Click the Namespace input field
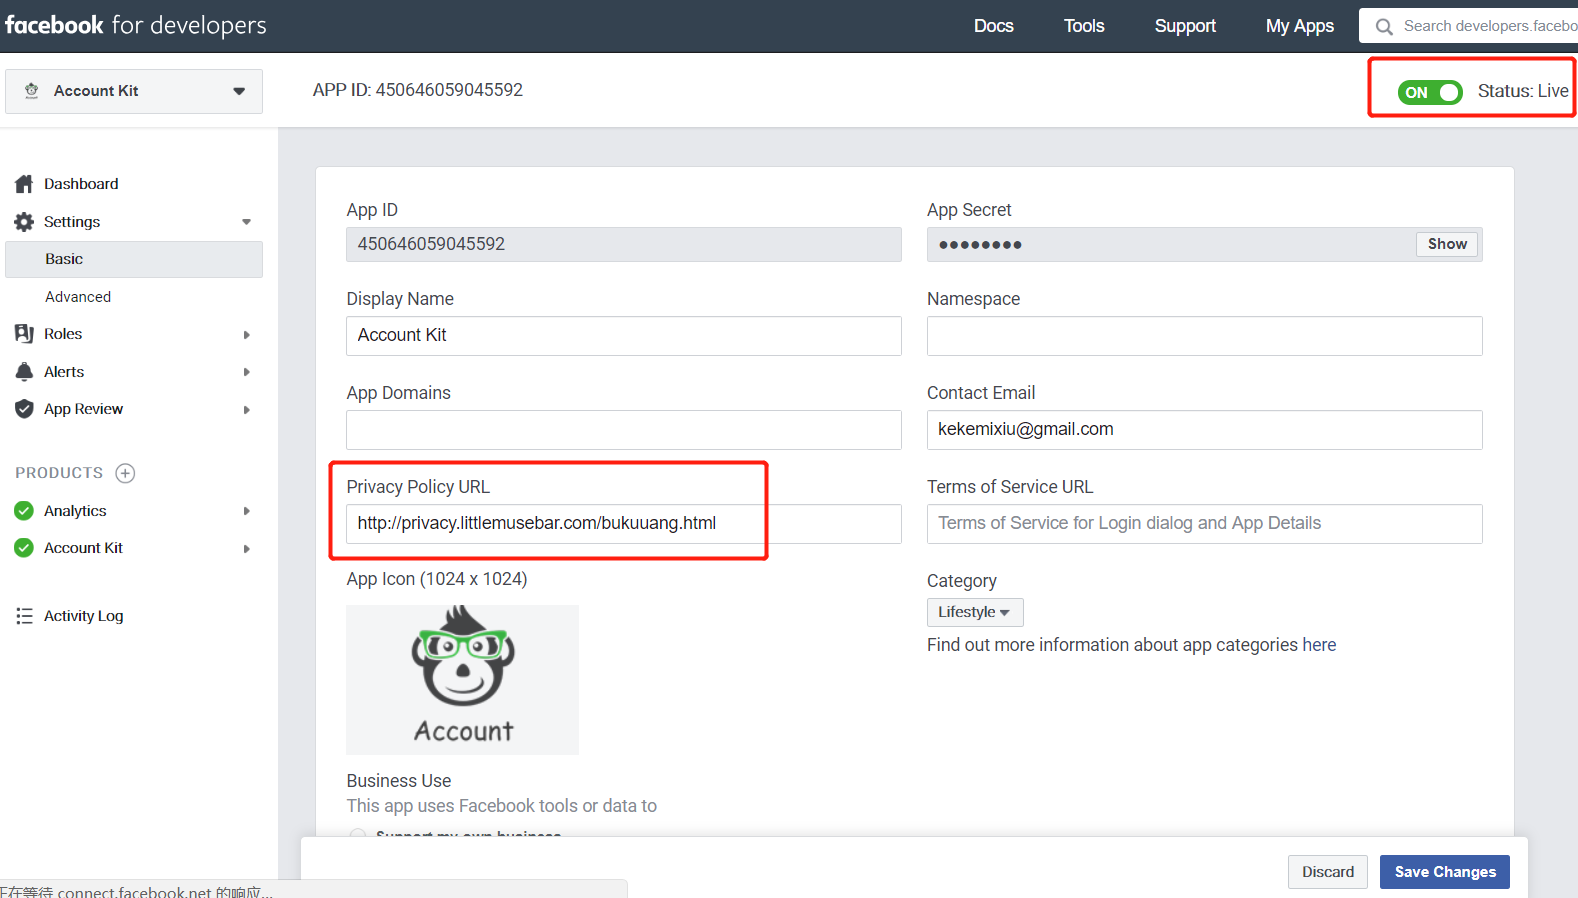 pyautogui.click(x=1205, y=336)
